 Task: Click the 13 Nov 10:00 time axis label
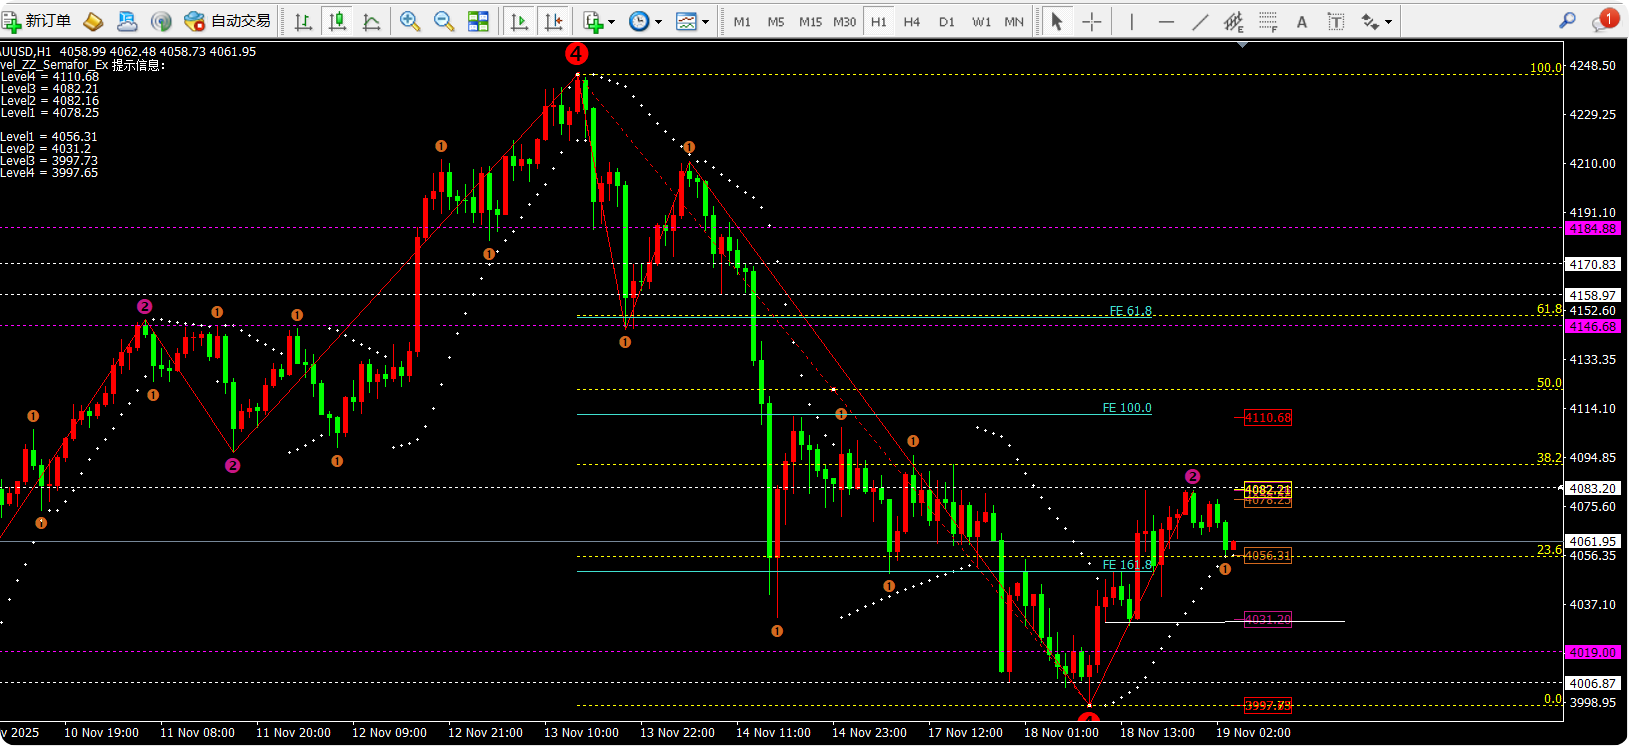(581, 733)
